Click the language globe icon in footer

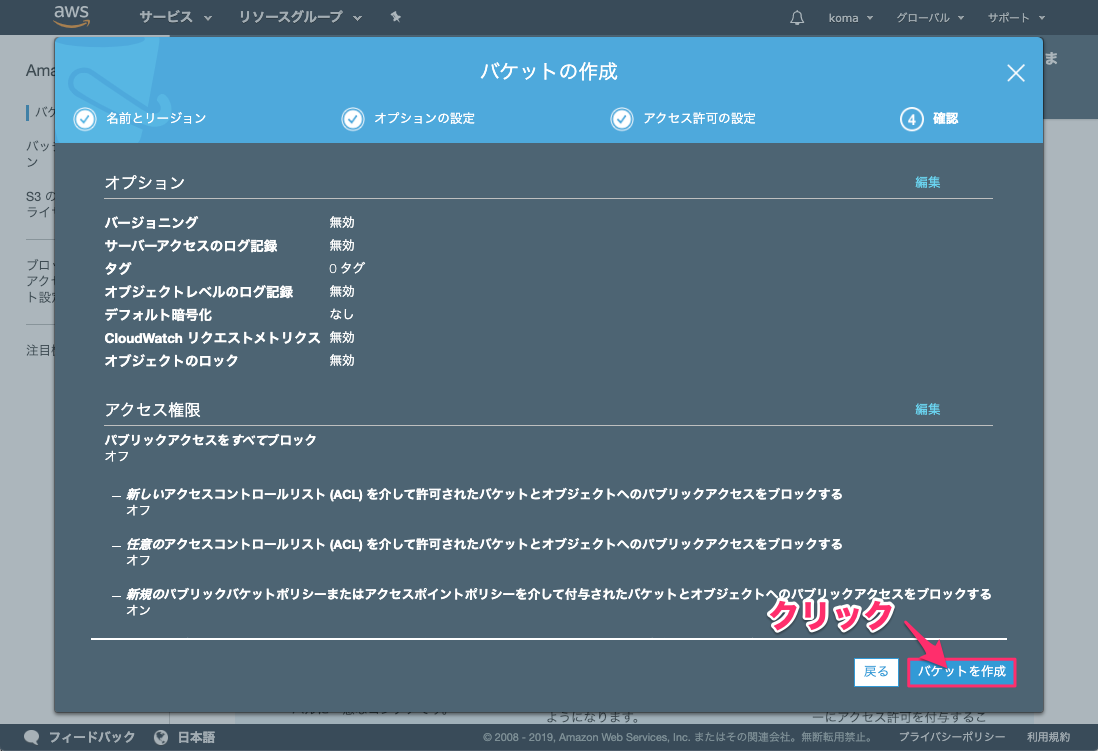click(x=161, y=738)
